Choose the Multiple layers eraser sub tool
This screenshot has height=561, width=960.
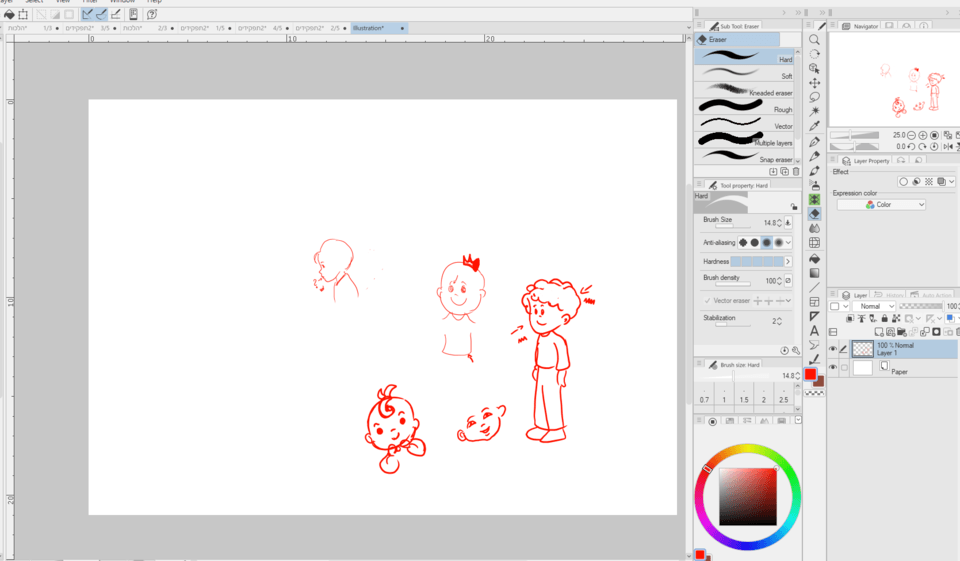(744, 140)
